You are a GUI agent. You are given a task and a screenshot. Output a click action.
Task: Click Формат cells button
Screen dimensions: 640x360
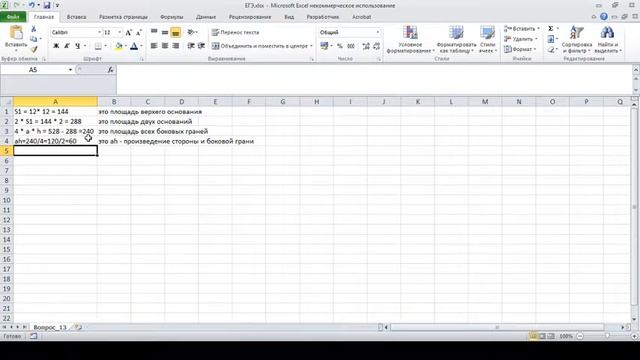(x=520, y=49)
